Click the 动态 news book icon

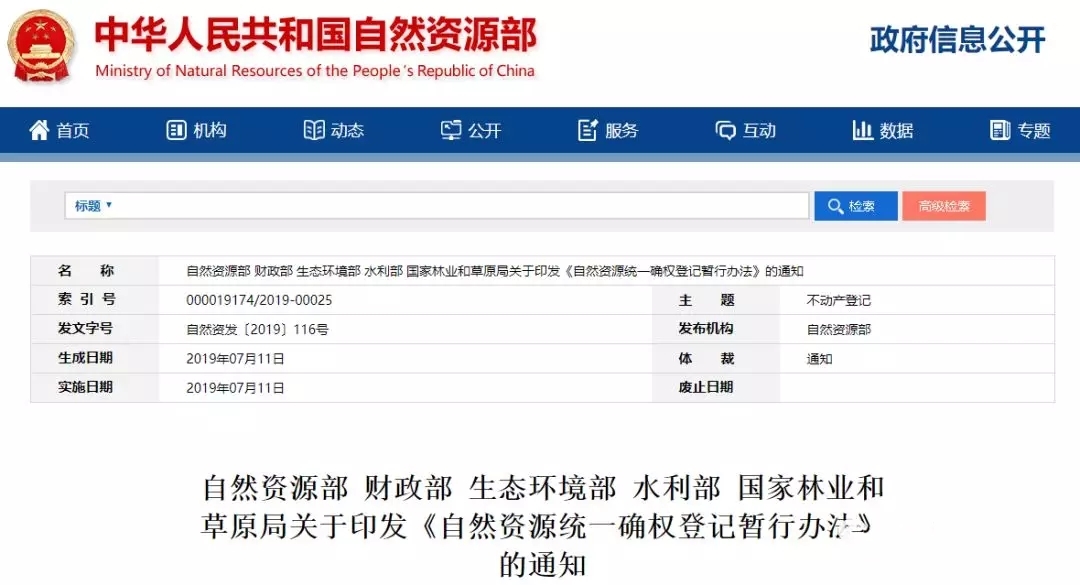click(314, 130)
